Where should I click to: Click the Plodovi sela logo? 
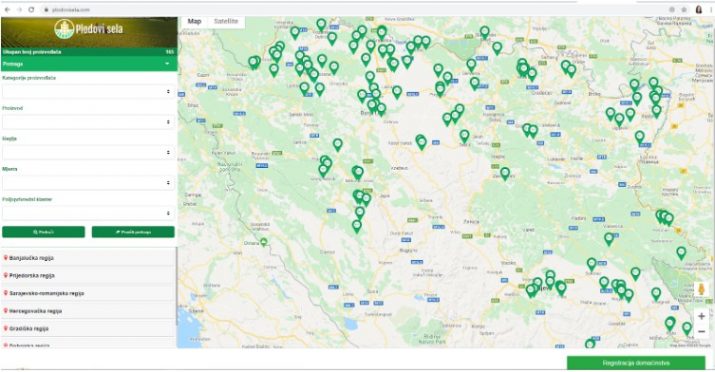88,29
